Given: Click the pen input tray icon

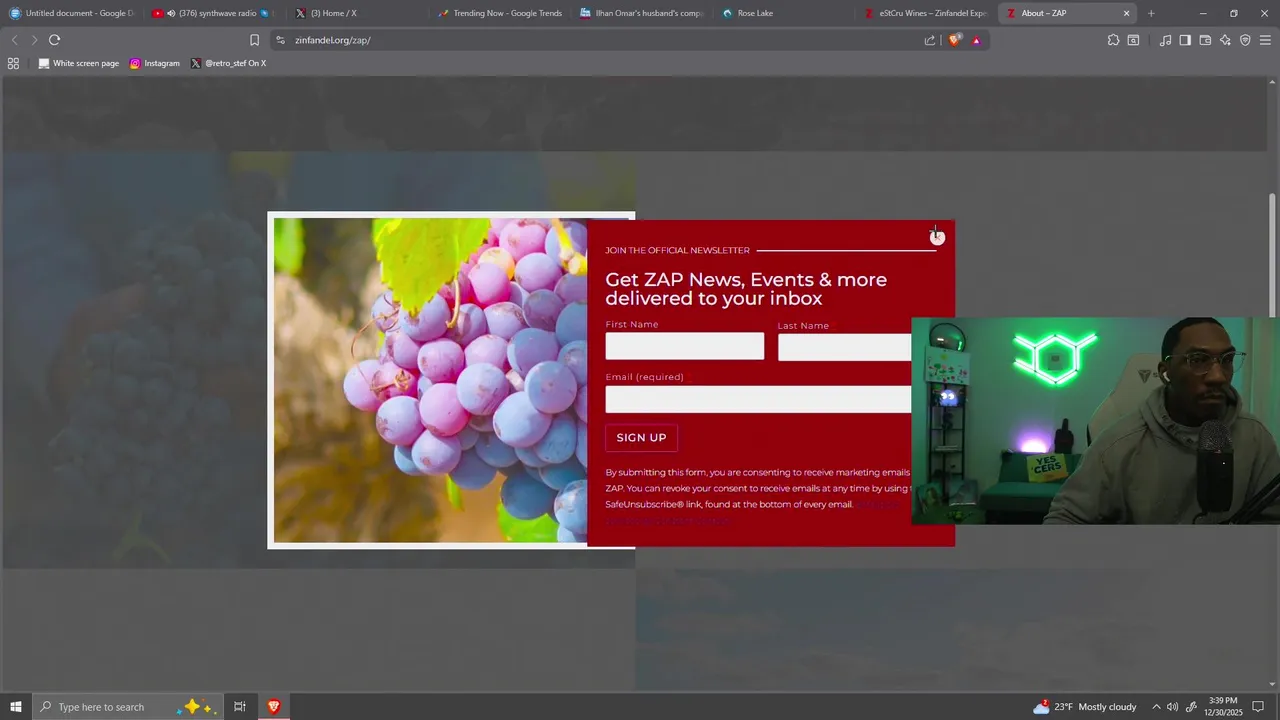Looking at the screenshot, I should pyautogui.click(x=1191, y=707).
